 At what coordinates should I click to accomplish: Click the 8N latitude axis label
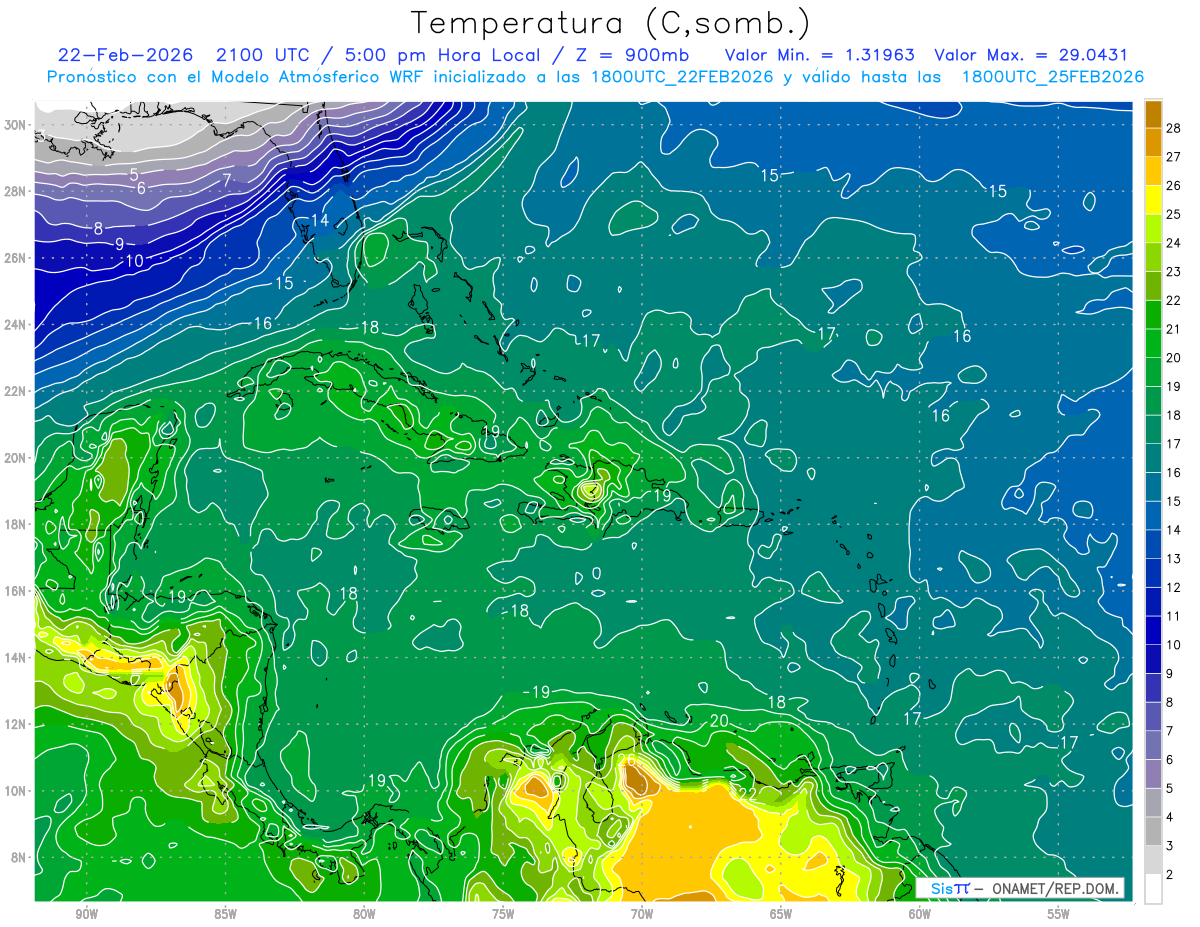click(x=19, y=857)
